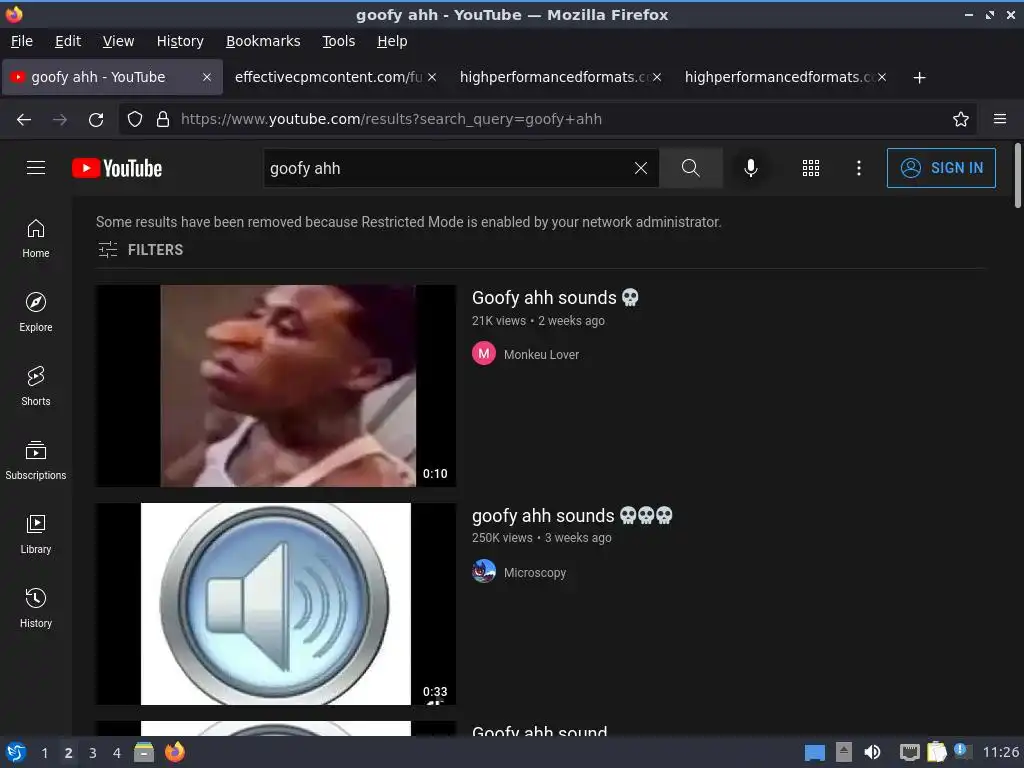
Task: Open the clipboard tray icon
Action: pyautogui.click(x=936, y=752)
